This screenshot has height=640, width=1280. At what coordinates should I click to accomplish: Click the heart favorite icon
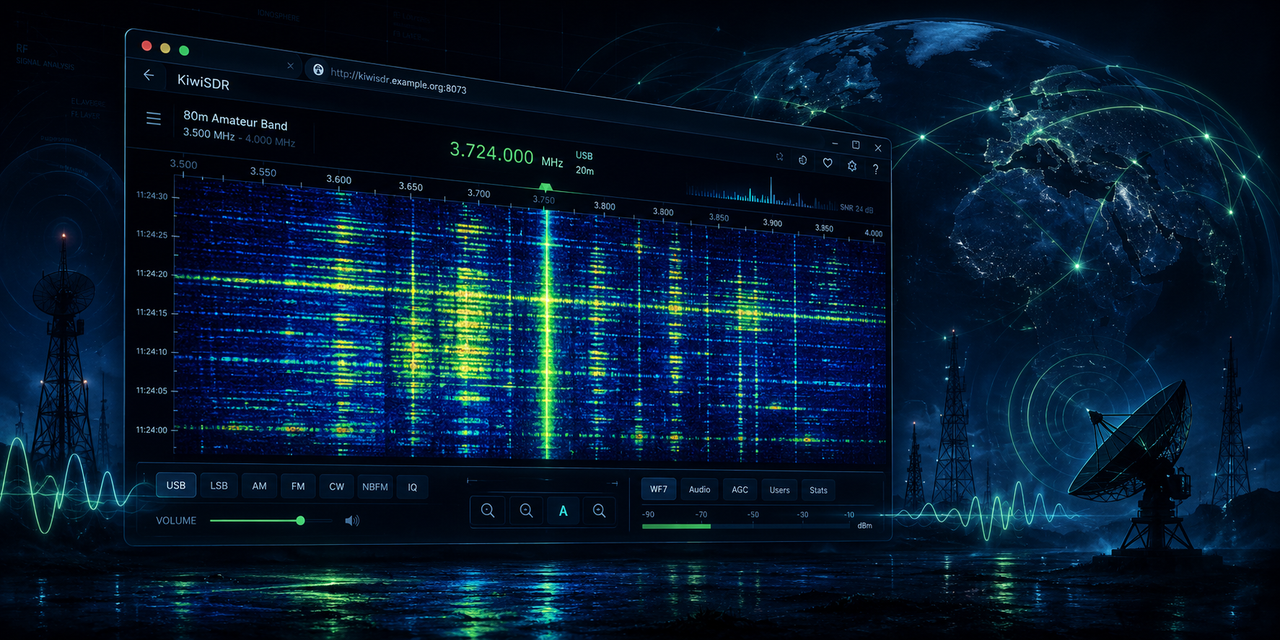coord(828,162)
